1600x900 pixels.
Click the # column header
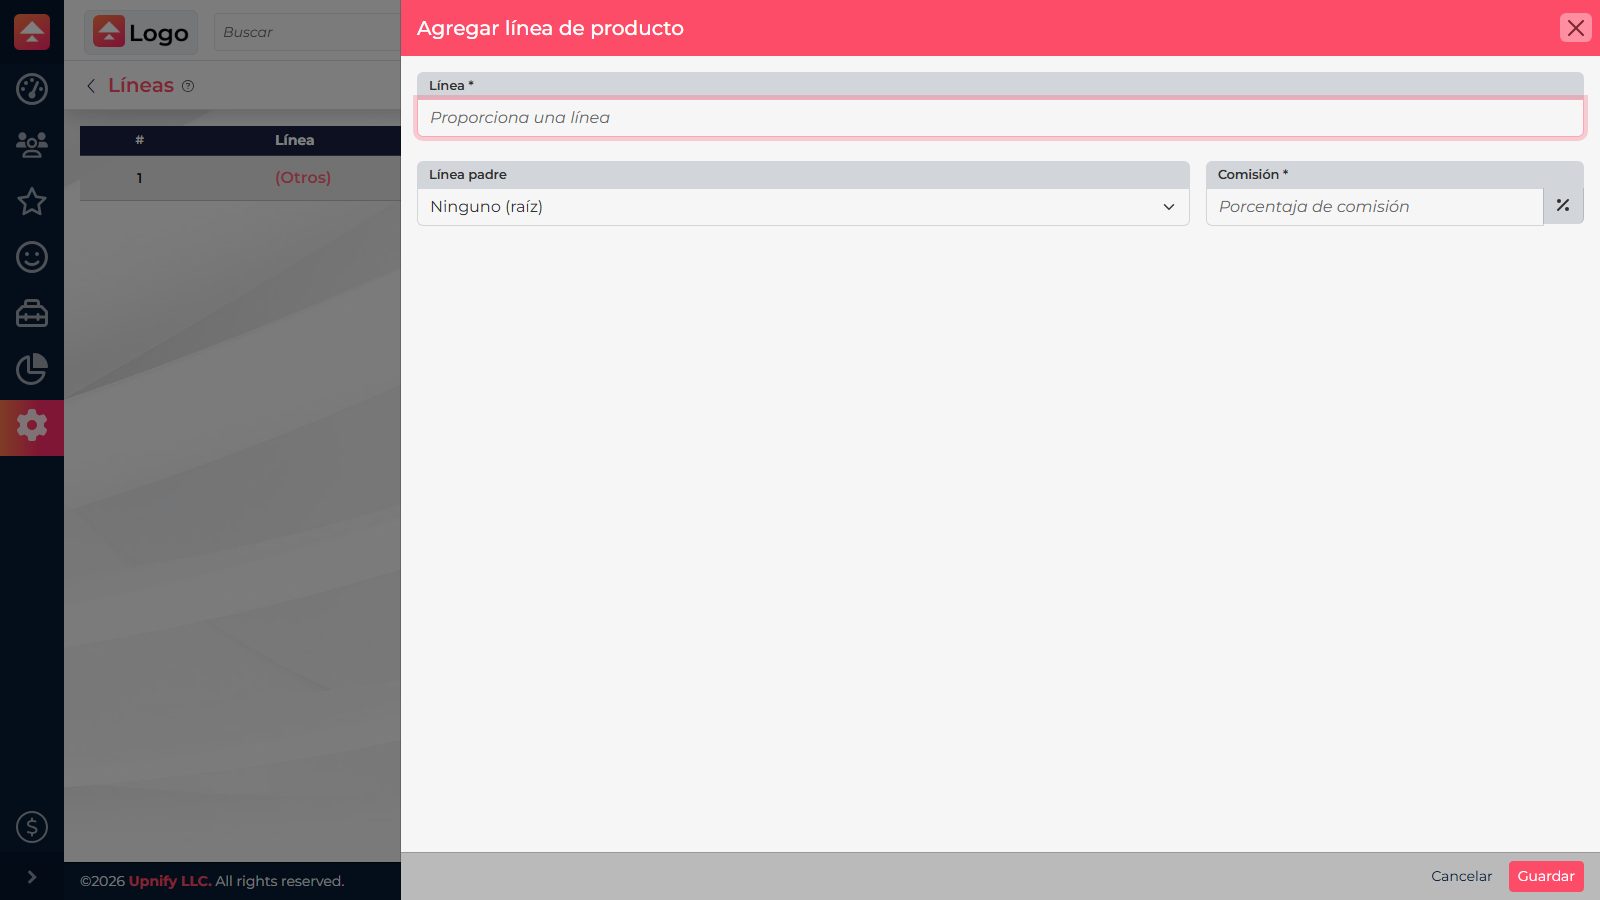point(139,140)
